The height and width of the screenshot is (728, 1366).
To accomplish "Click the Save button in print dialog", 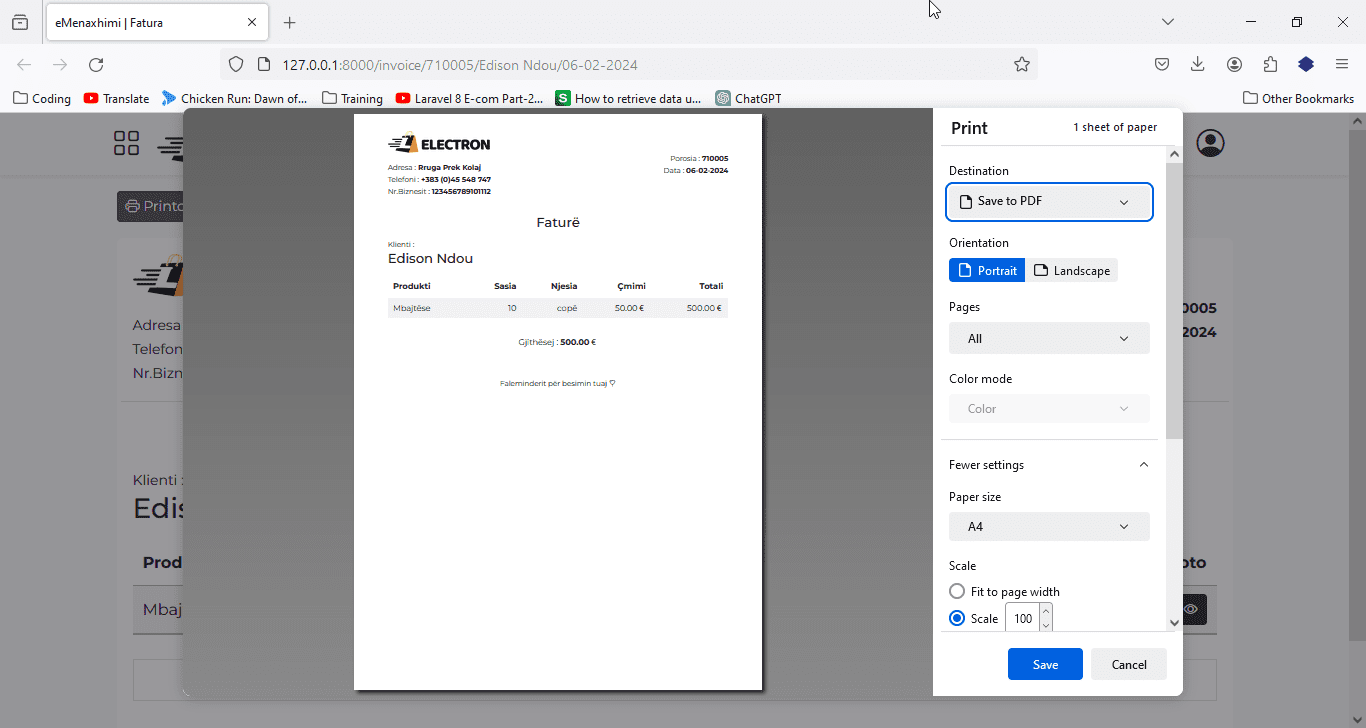I will [1045, 665].
